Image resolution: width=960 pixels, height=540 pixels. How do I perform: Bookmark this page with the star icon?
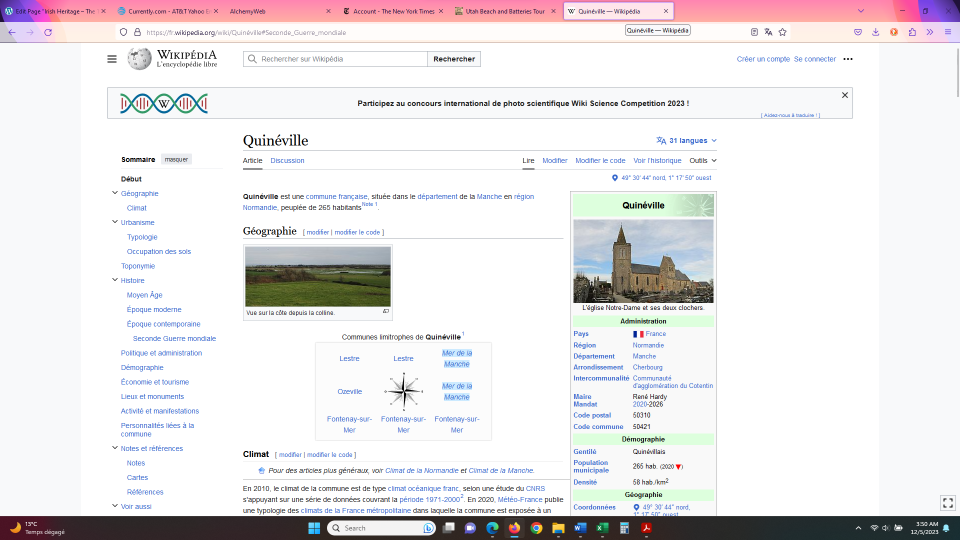(782, 32)
